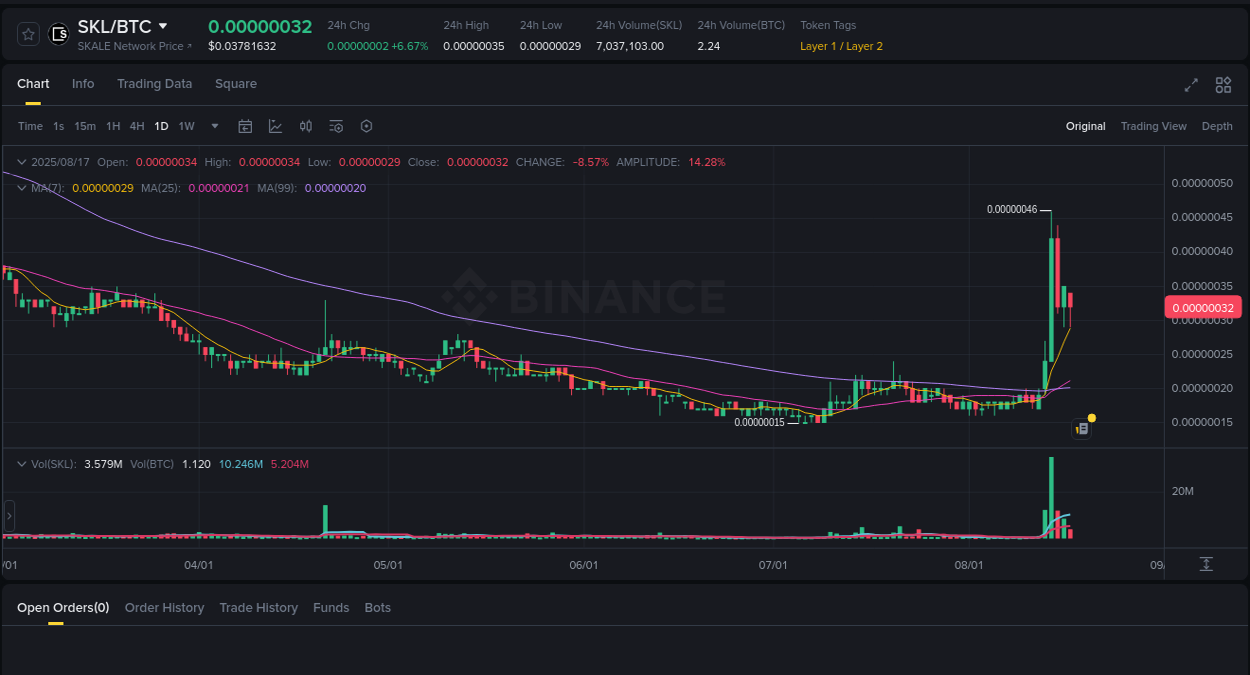Open the technical indicators icon
This screenshot has height=675, width=1250.
pos(275,126)
